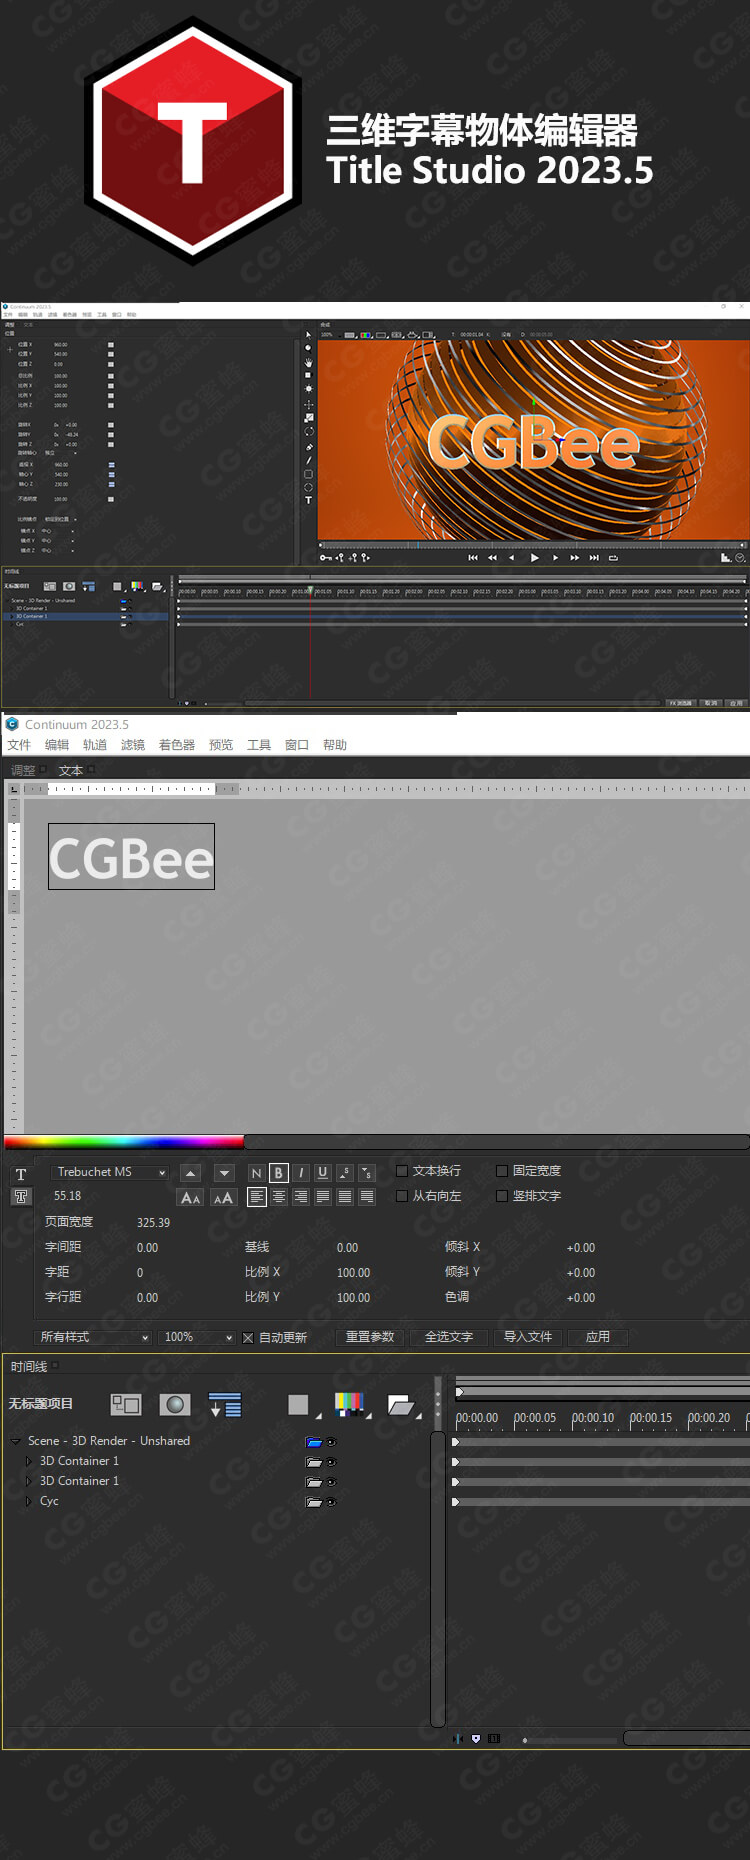
Task: Select the boxed T text style icon
Action: point(21,1197)
